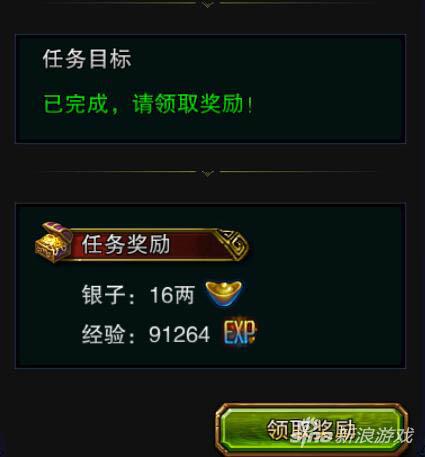Click the 91264 experience value

coord(179,334)
